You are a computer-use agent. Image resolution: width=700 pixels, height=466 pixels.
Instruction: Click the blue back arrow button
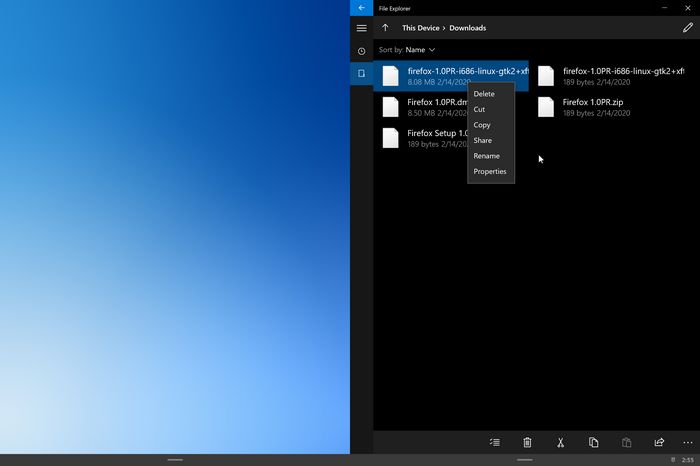(361, 8)
